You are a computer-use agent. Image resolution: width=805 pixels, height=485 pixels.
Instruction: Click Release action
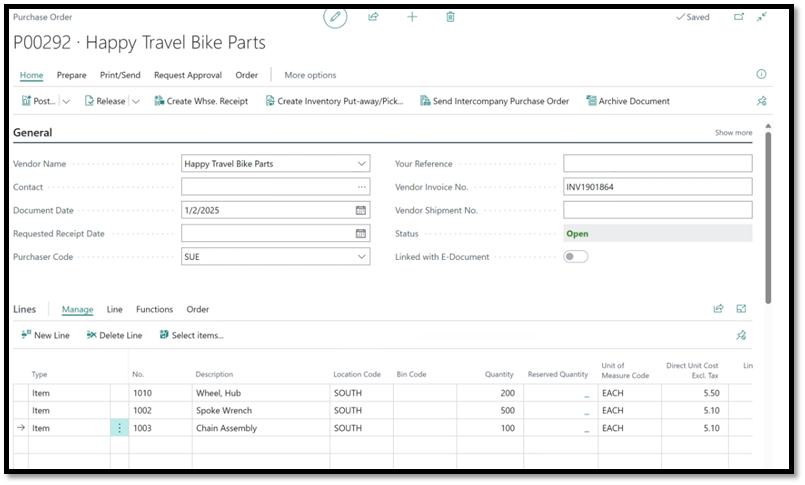105,101
